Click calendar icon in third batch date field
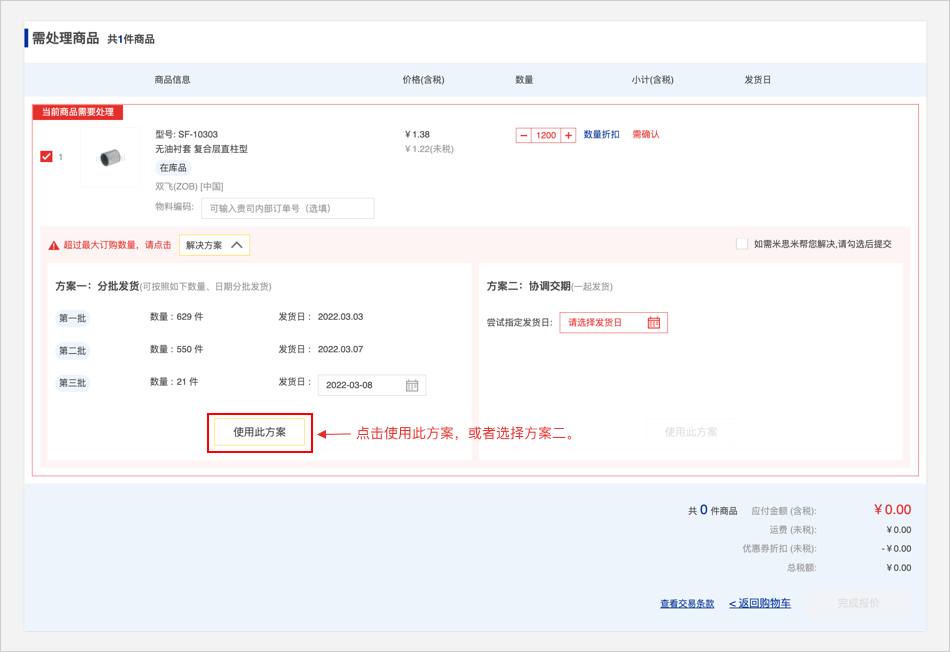 [x=412, y=386]
